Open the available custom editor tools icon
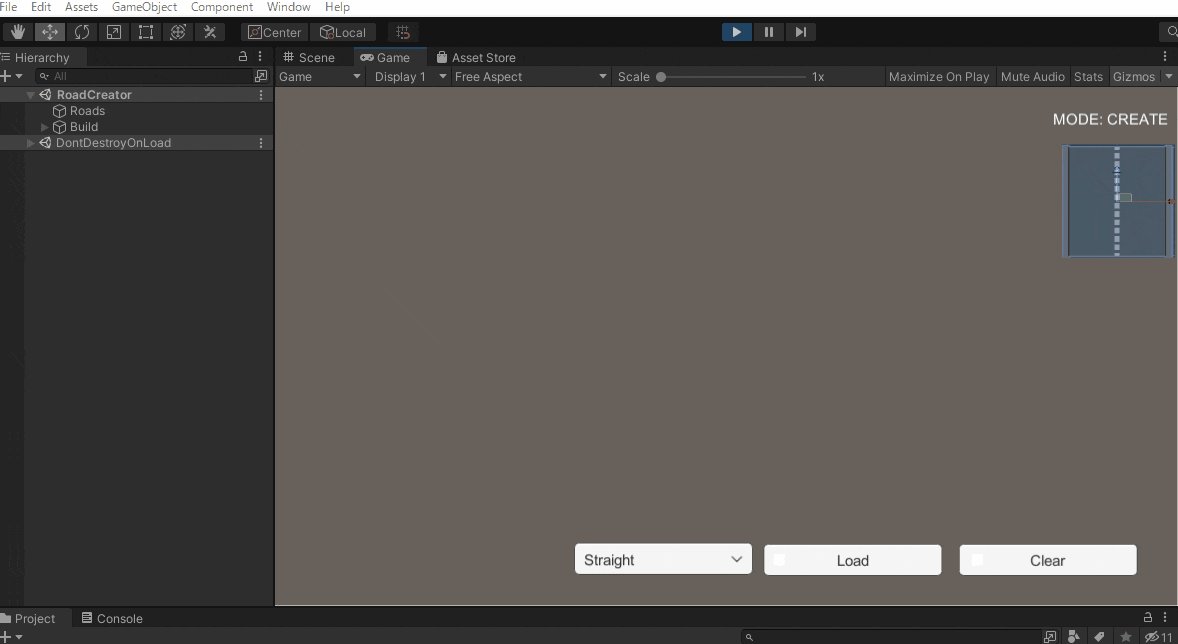The height and width of the screenshot is (644, 1178). tap(210, 31)
